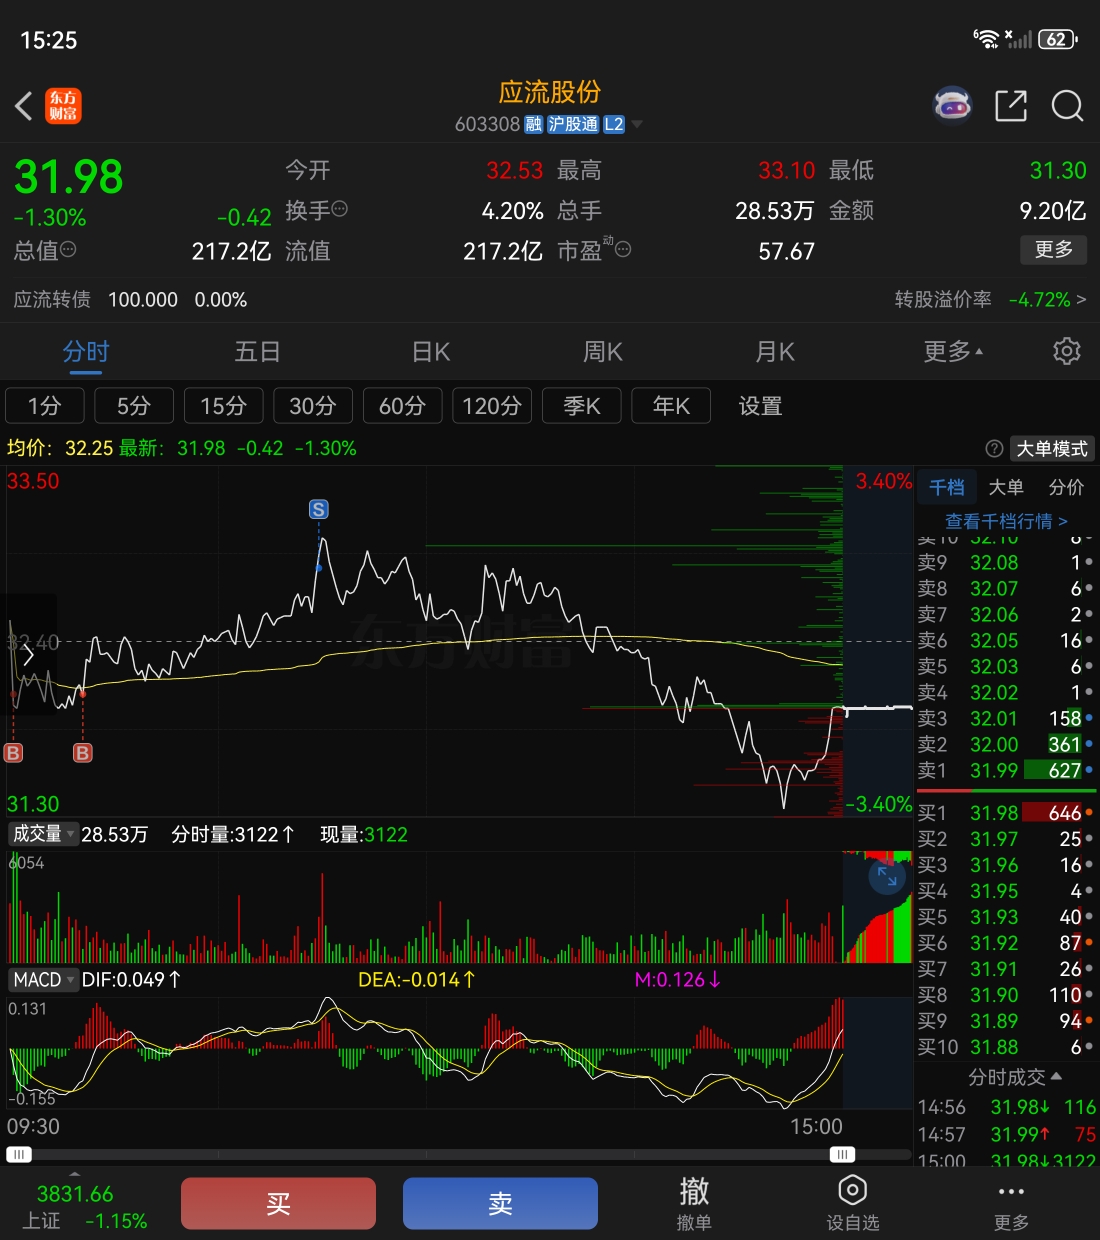
Task: Select 买10 price 31.88 row
Action: 1006,1047
